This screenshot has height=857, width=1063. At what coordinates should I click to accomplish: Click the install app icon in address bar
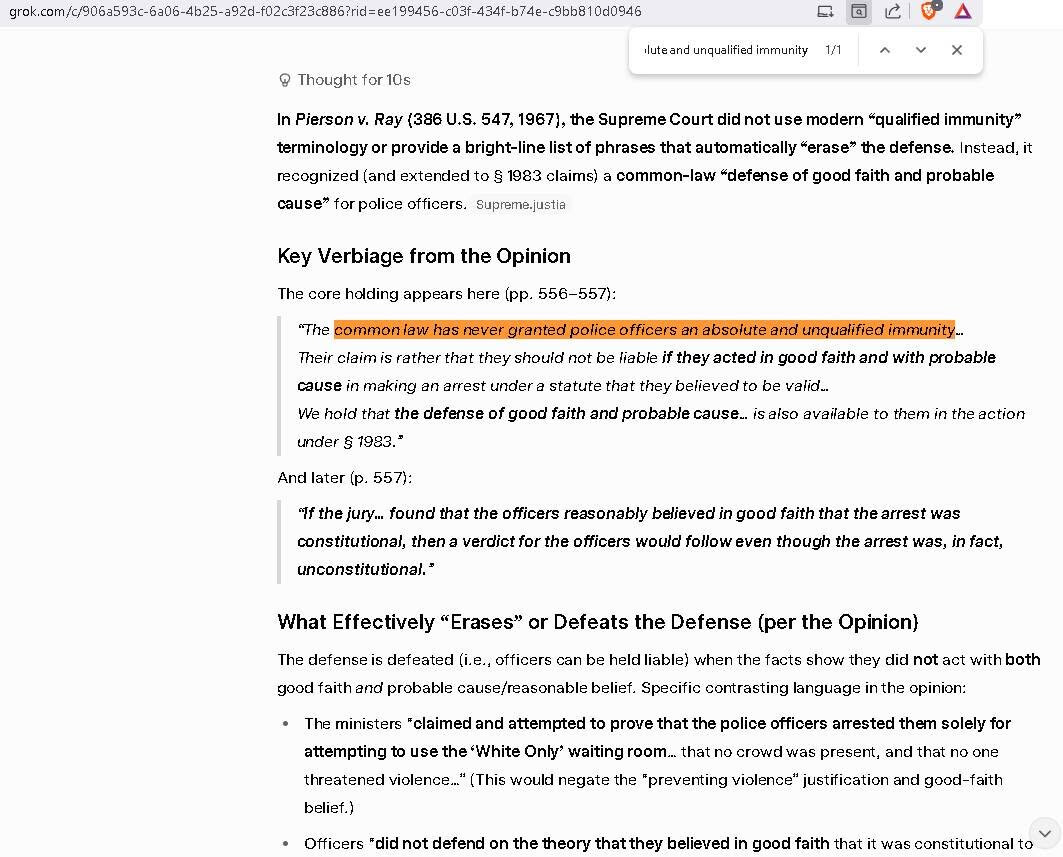(x=825, y=11)
